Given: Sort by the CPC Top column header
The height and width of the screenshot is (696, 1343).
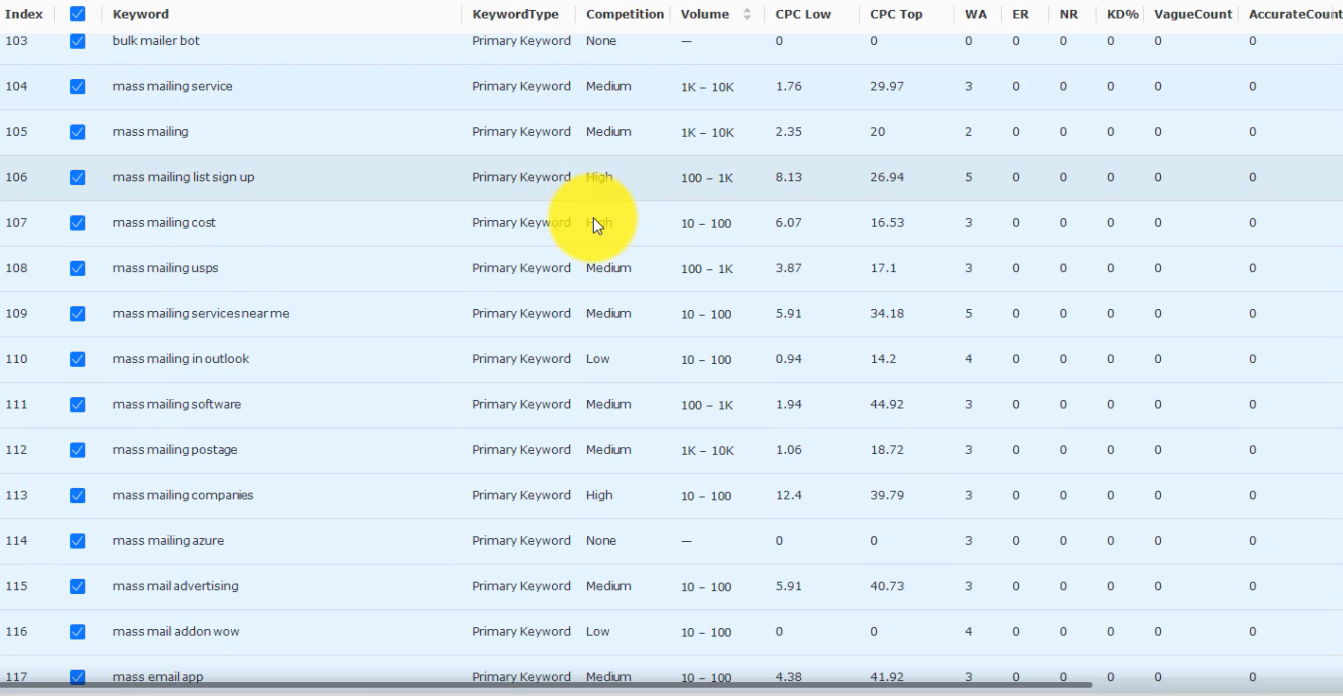Looking at the screenshot, I should 896,14.
